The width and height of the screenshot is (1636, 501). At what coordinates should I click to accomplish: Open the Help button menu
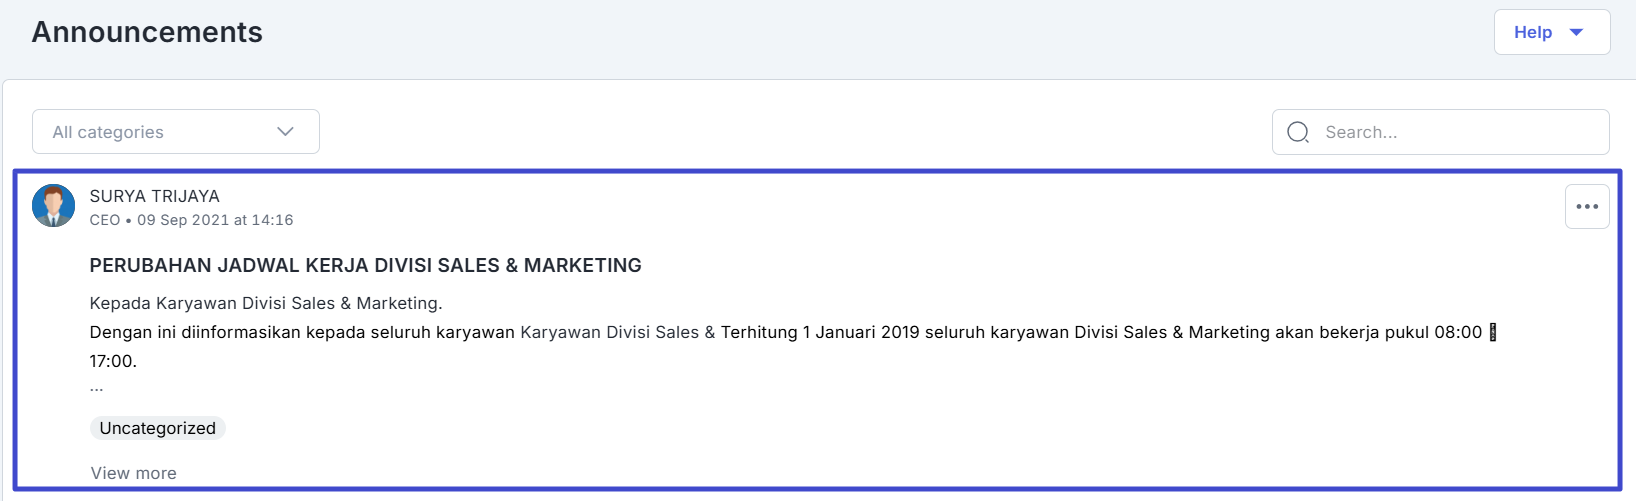pos(1533,32)
